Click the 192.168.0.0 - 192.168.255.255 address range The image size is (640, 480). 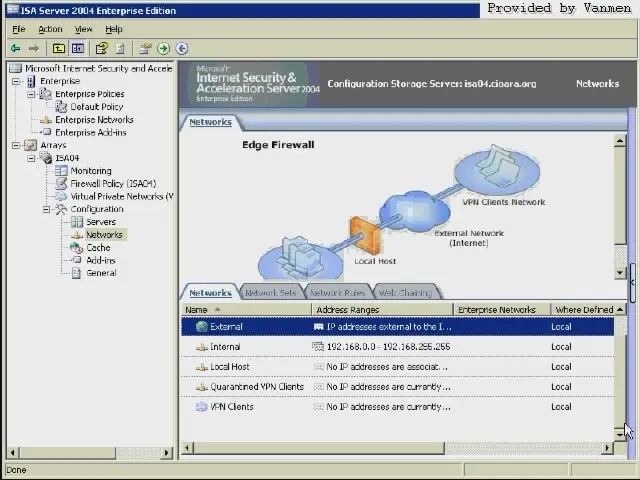tap(389, 347)
